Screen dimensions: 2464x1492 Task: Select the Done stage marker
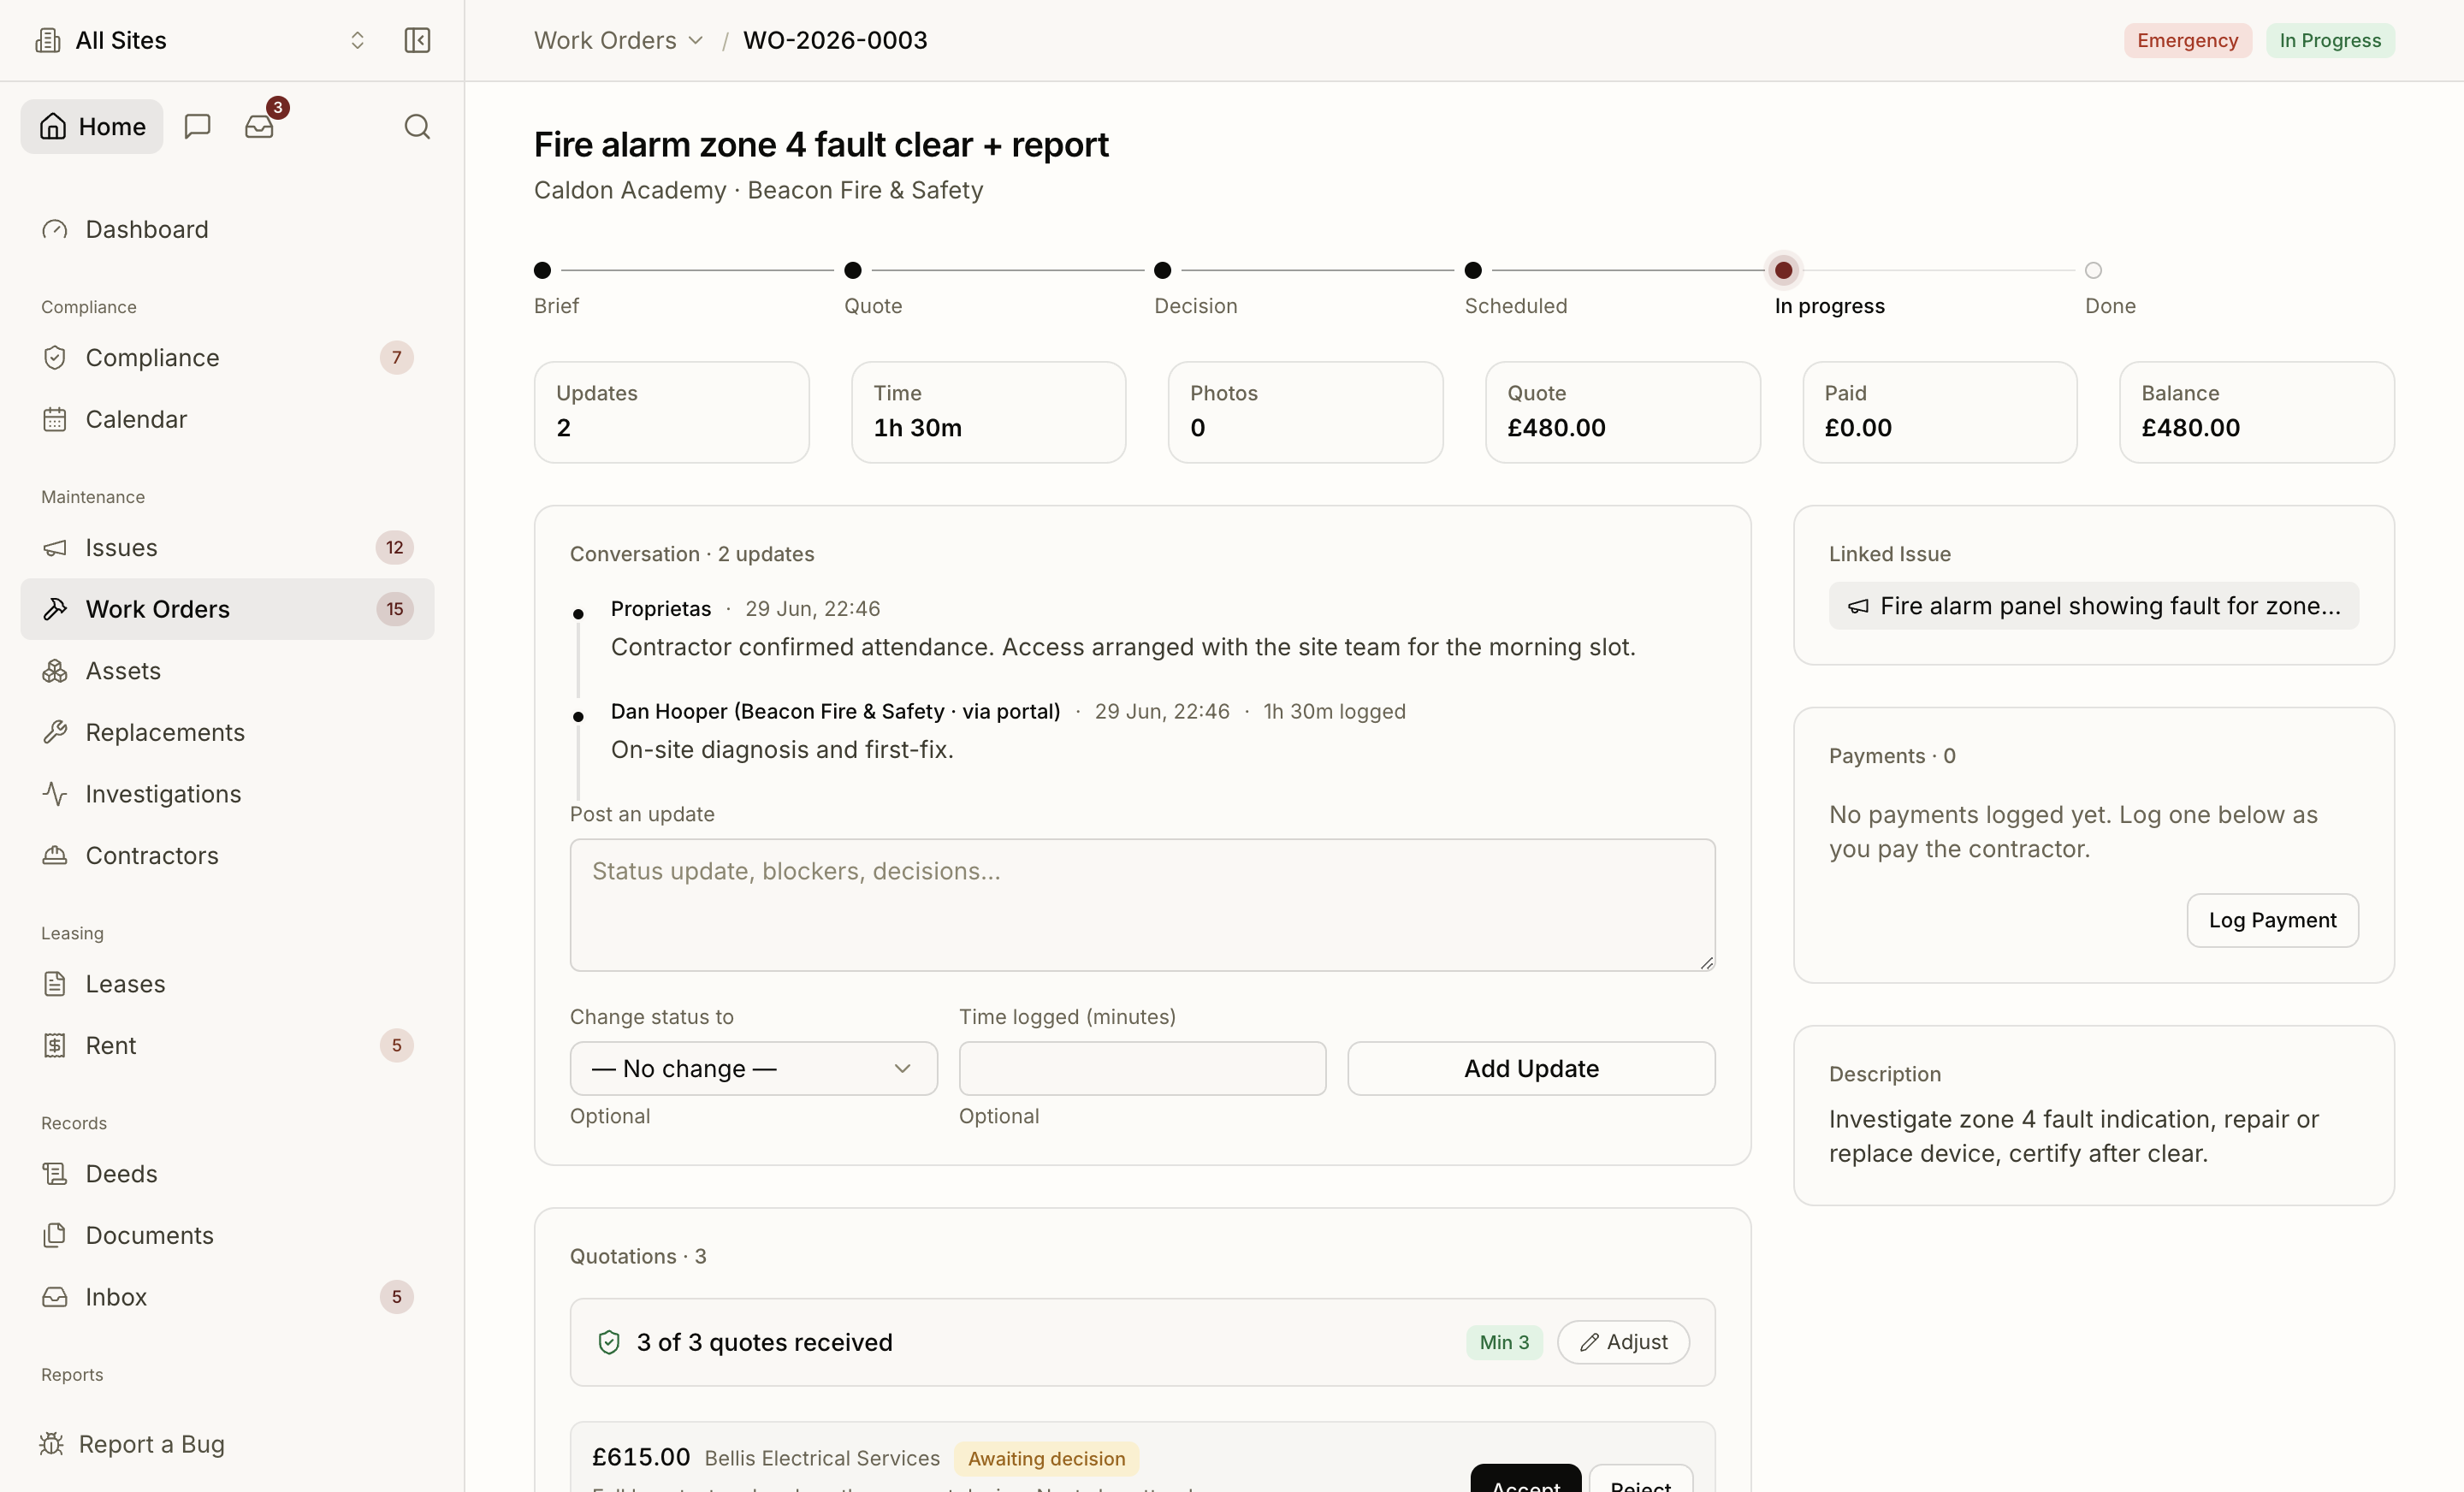click(x=2093, y=270)
